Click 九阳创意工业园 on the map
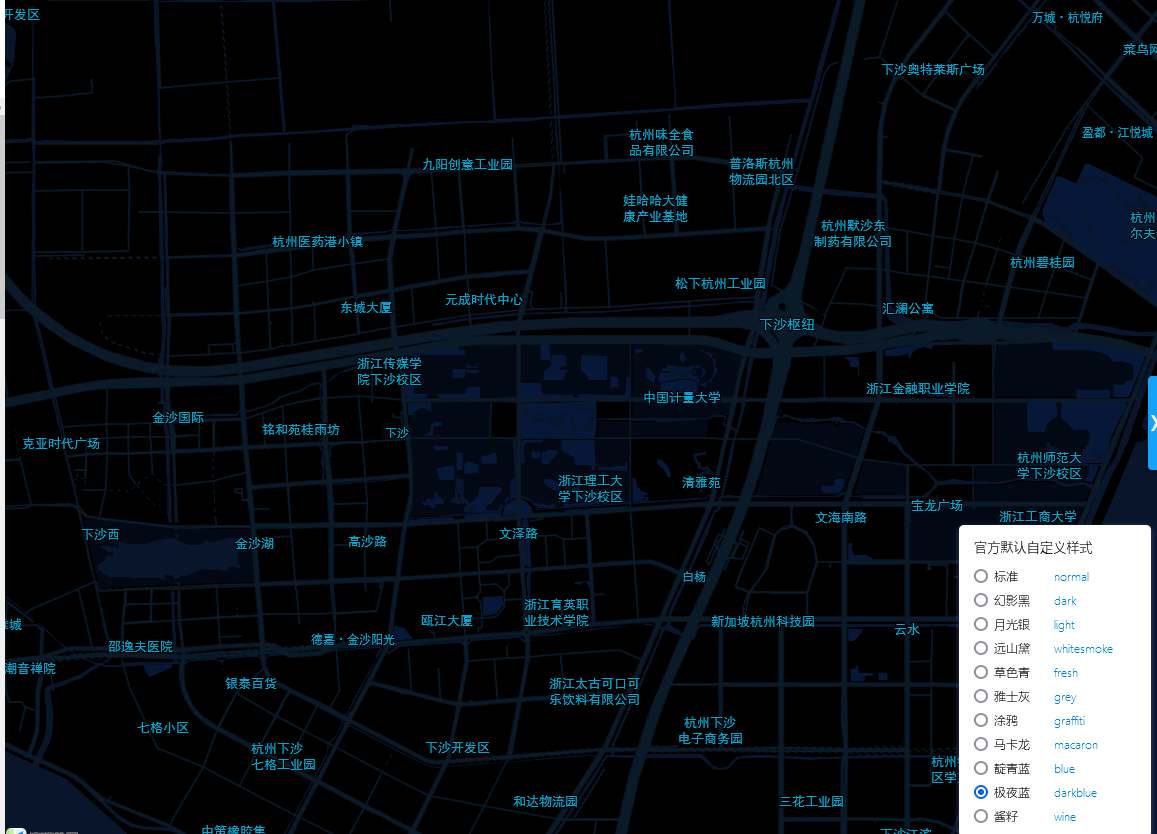 tap(467, 165)
